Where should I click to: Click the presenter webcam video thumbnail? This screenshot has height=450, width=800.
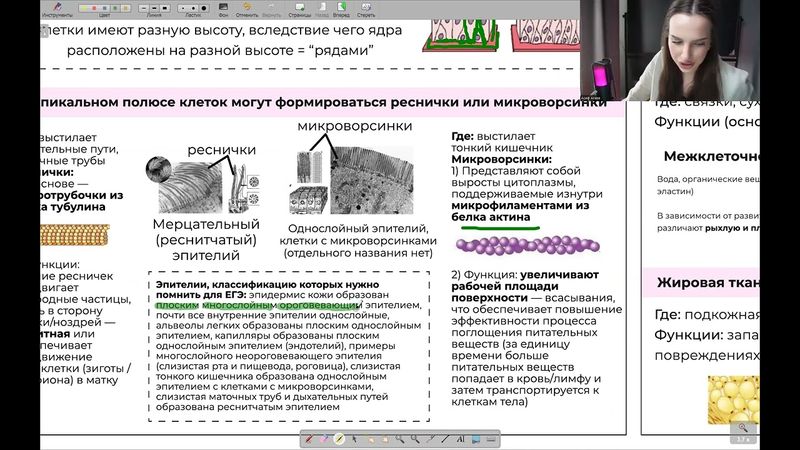[669, 49]
